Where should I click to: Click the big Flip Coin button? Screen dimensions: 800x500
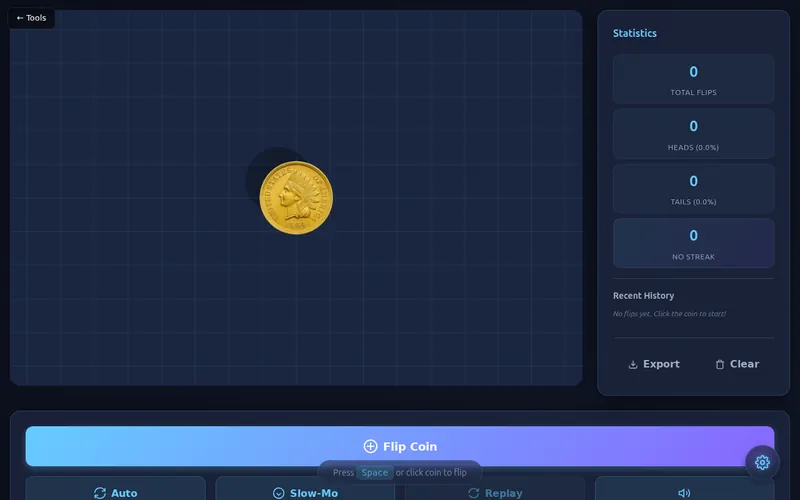[x=400, y=446]
